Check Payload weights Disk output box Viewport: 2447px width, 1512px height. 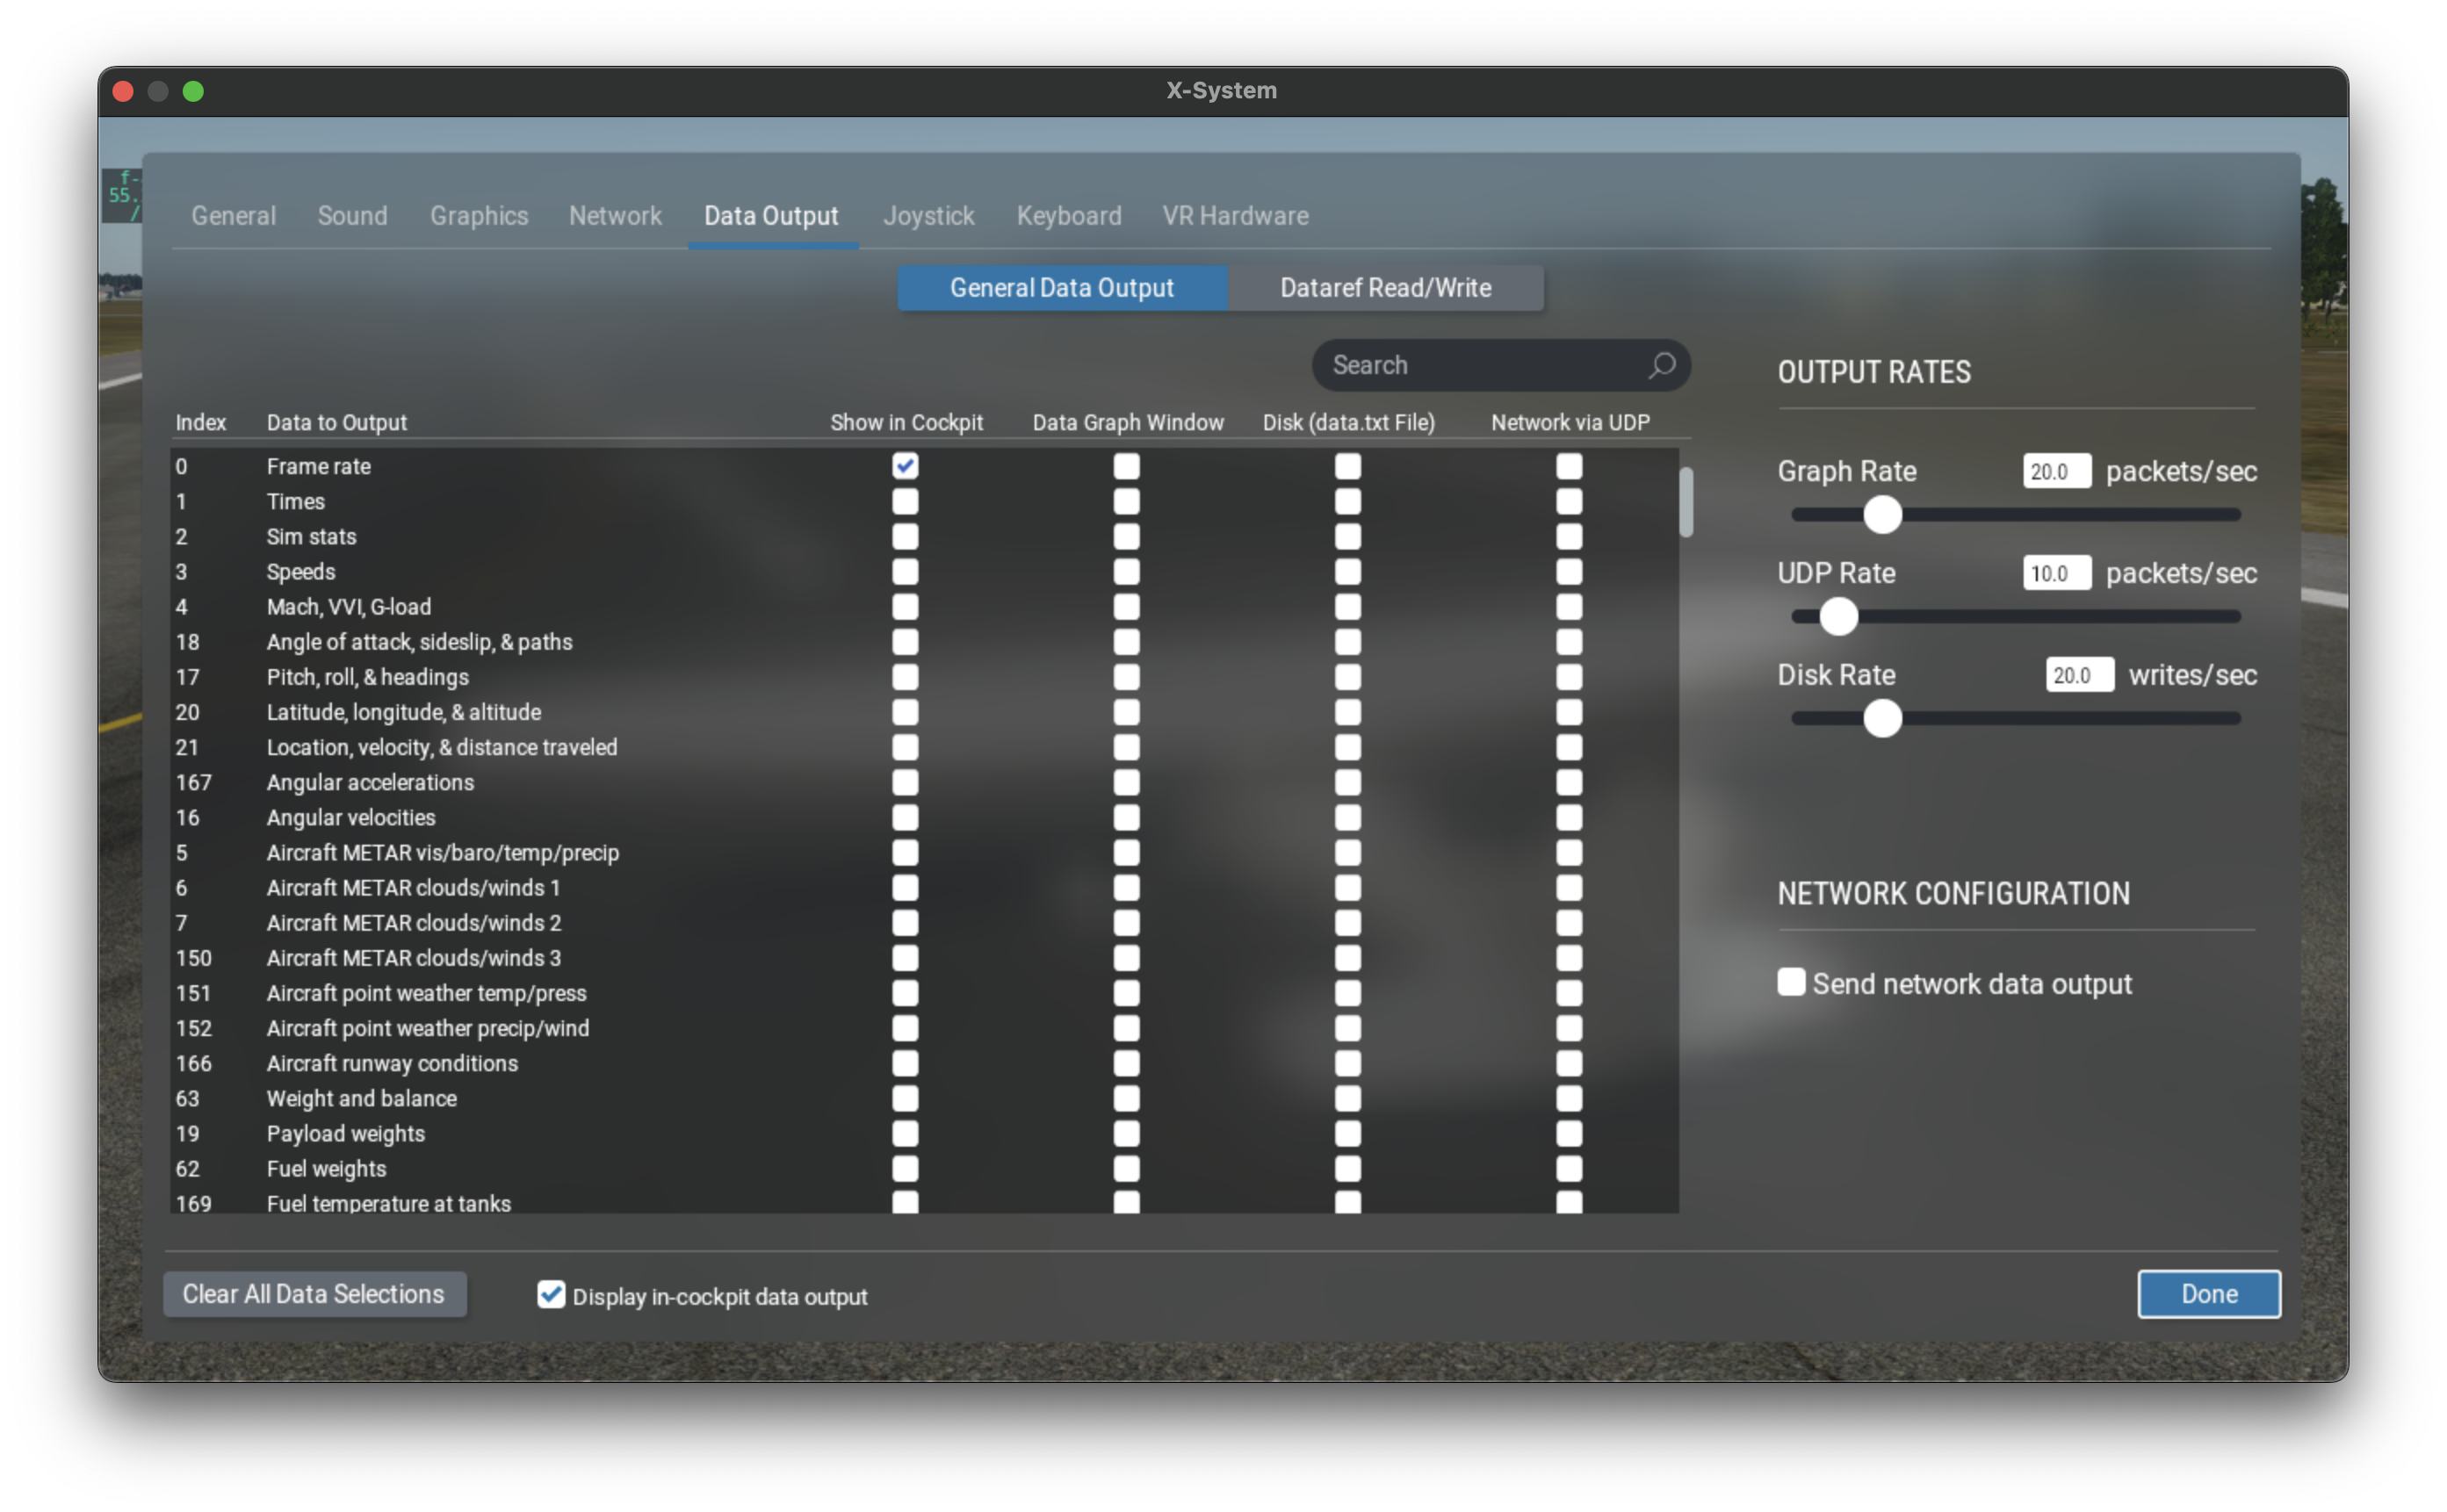click(1347, 1133)
